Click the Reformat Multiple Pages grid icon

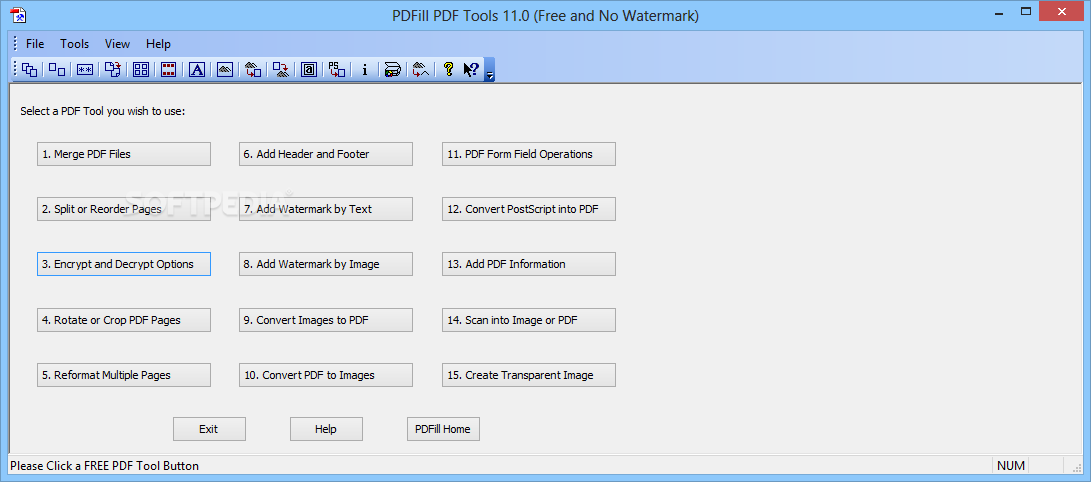click(141, 70)
